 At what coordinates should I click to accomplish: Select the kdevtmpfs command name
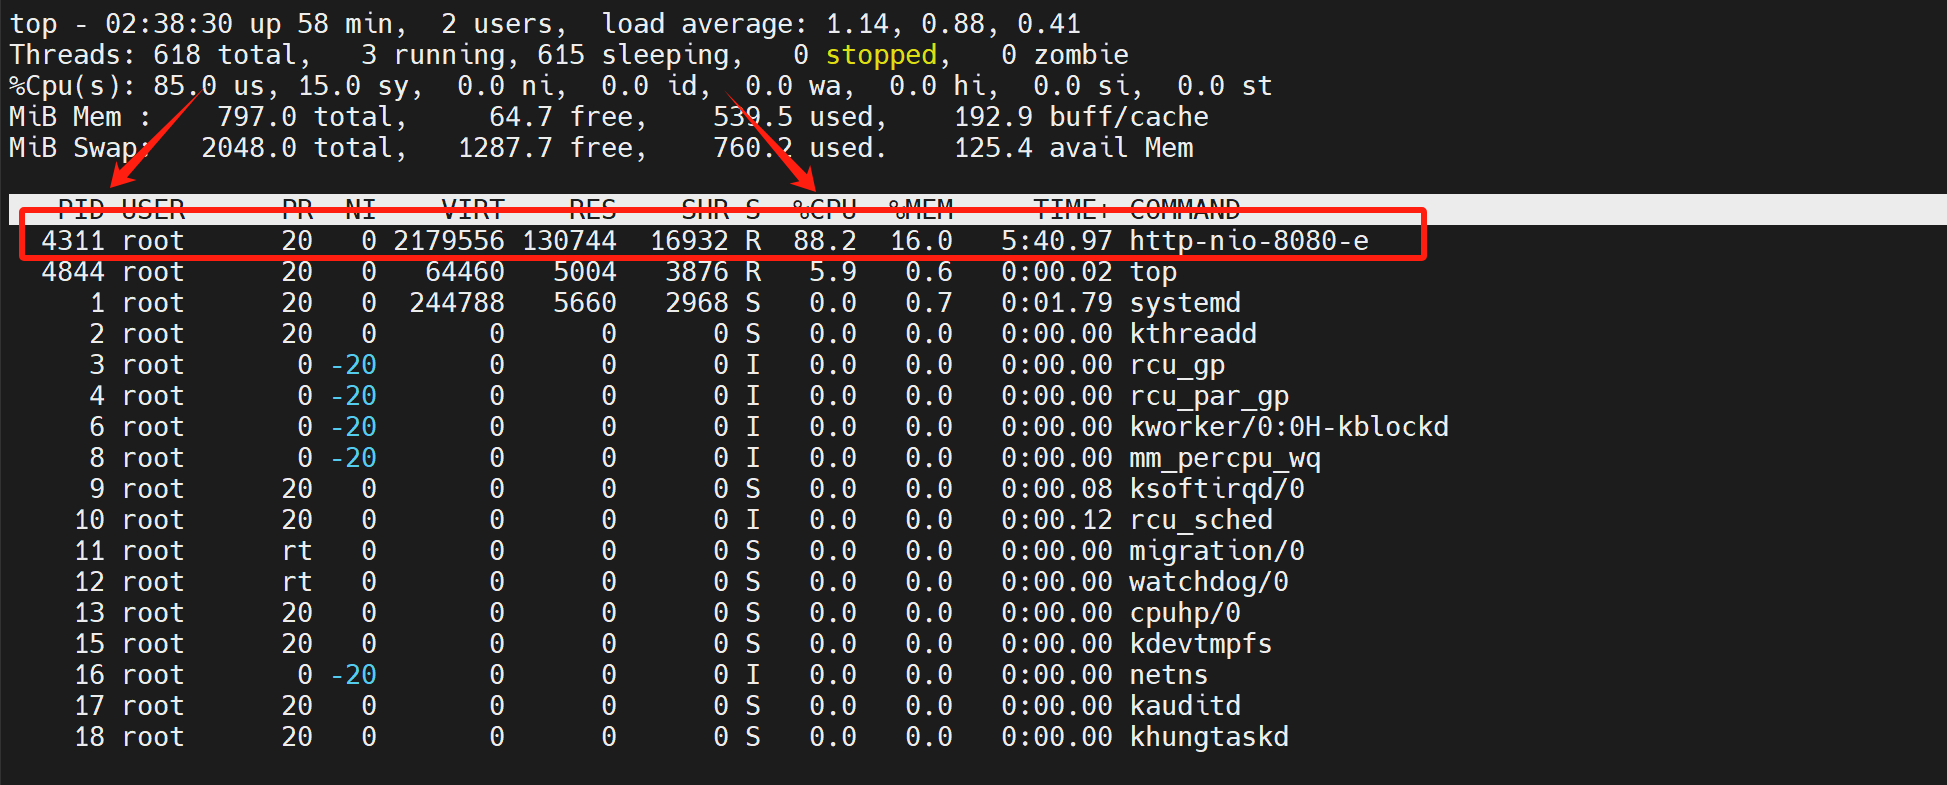pyautogui.click(x=1201, y=644)
